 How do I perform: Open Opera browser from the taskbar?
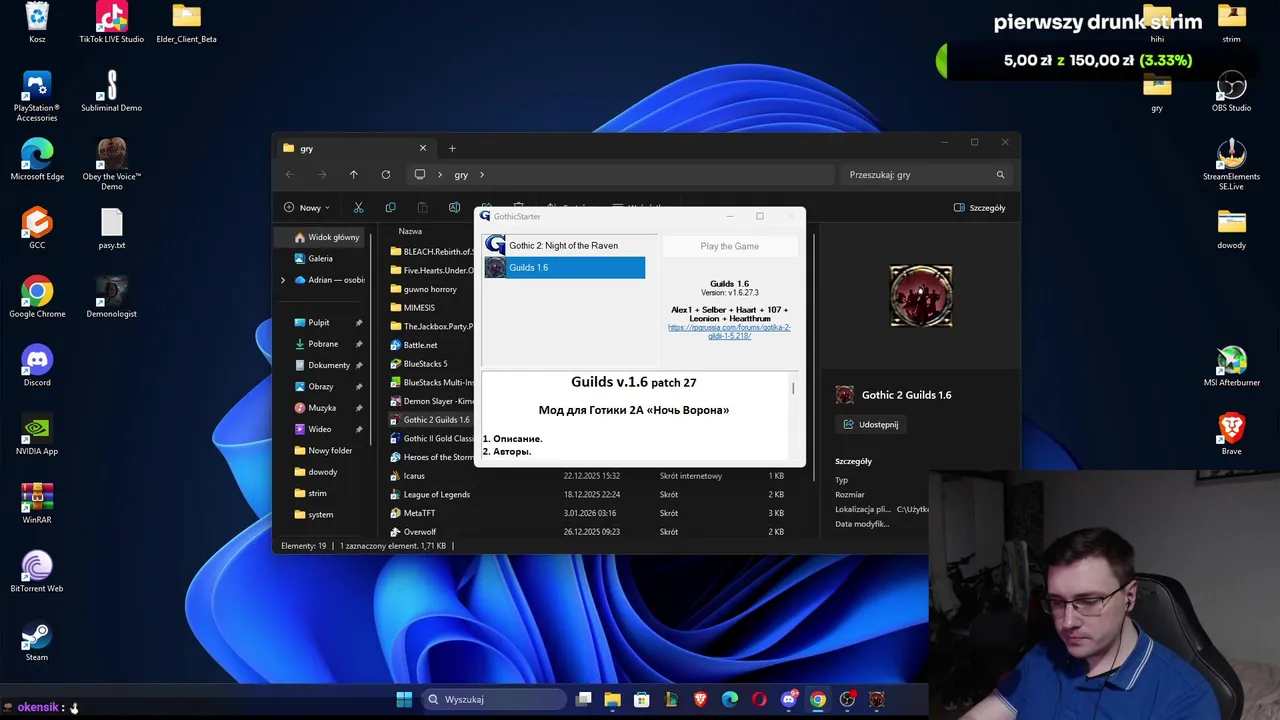759,699
